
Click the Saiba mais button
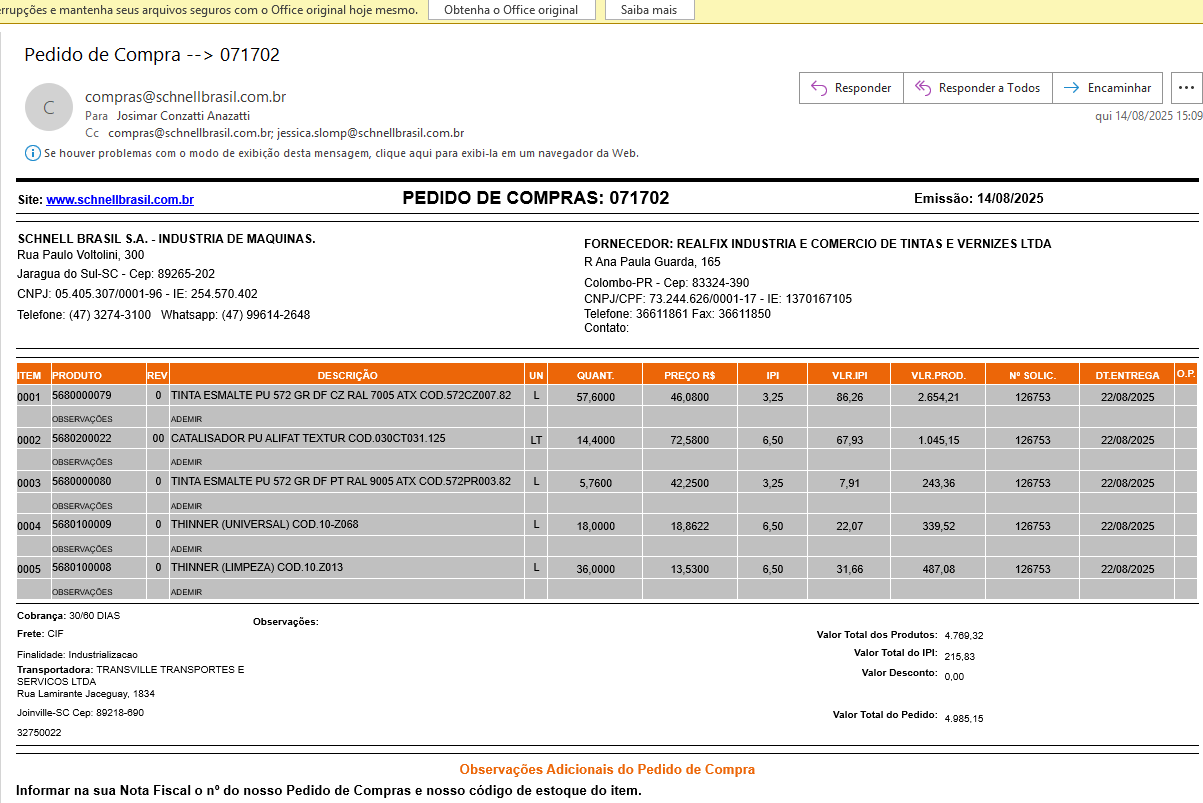click(x=648, y=10)
